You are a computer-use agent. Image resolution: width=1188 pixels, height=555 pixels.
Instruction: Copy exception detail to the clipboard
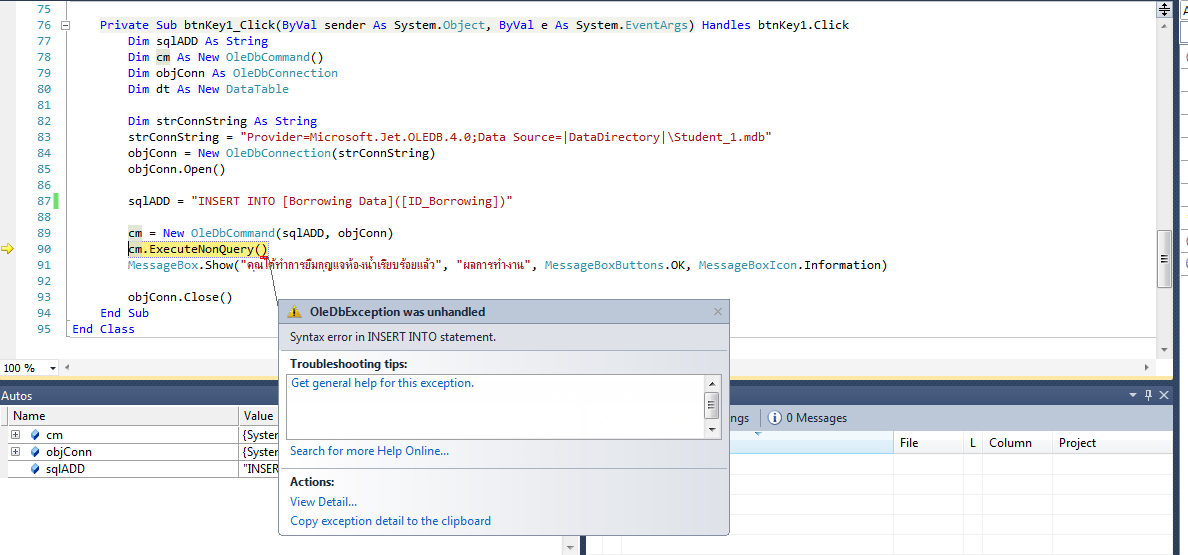[x=390, y=521]
